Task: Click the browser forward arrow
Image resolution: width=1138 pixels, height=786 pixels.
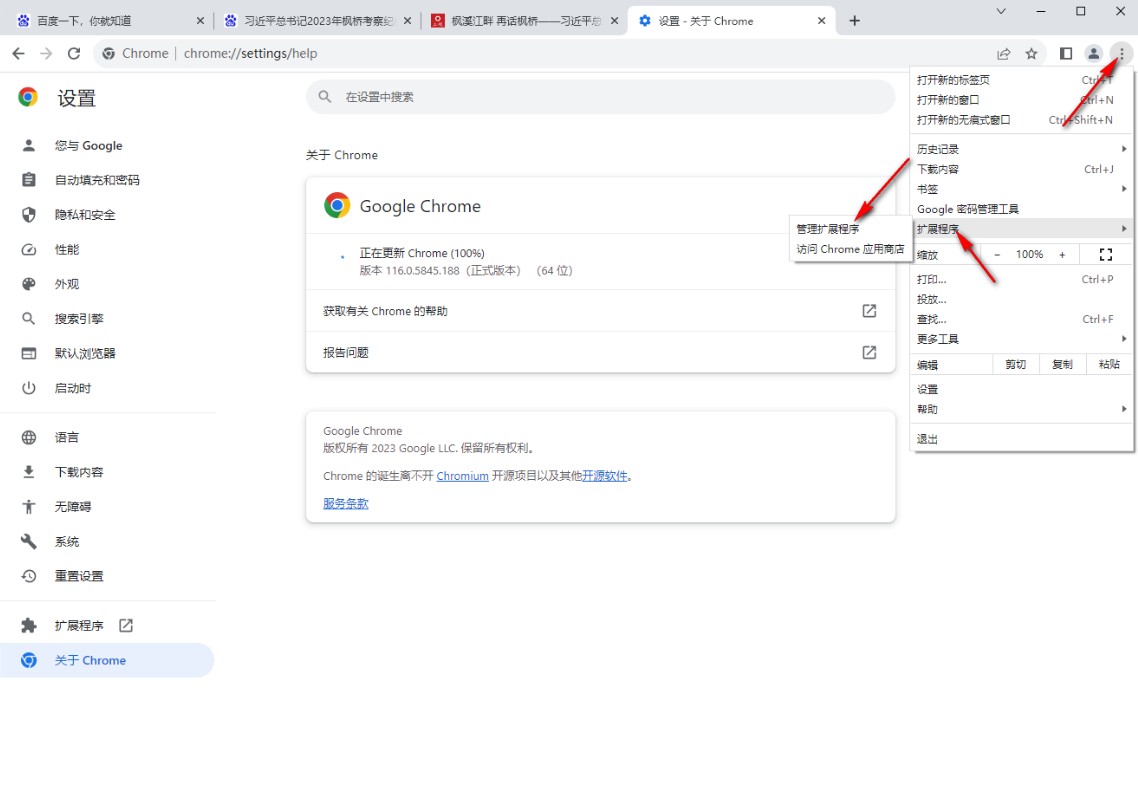Action: pyautogui.click(x=46, y=54)
